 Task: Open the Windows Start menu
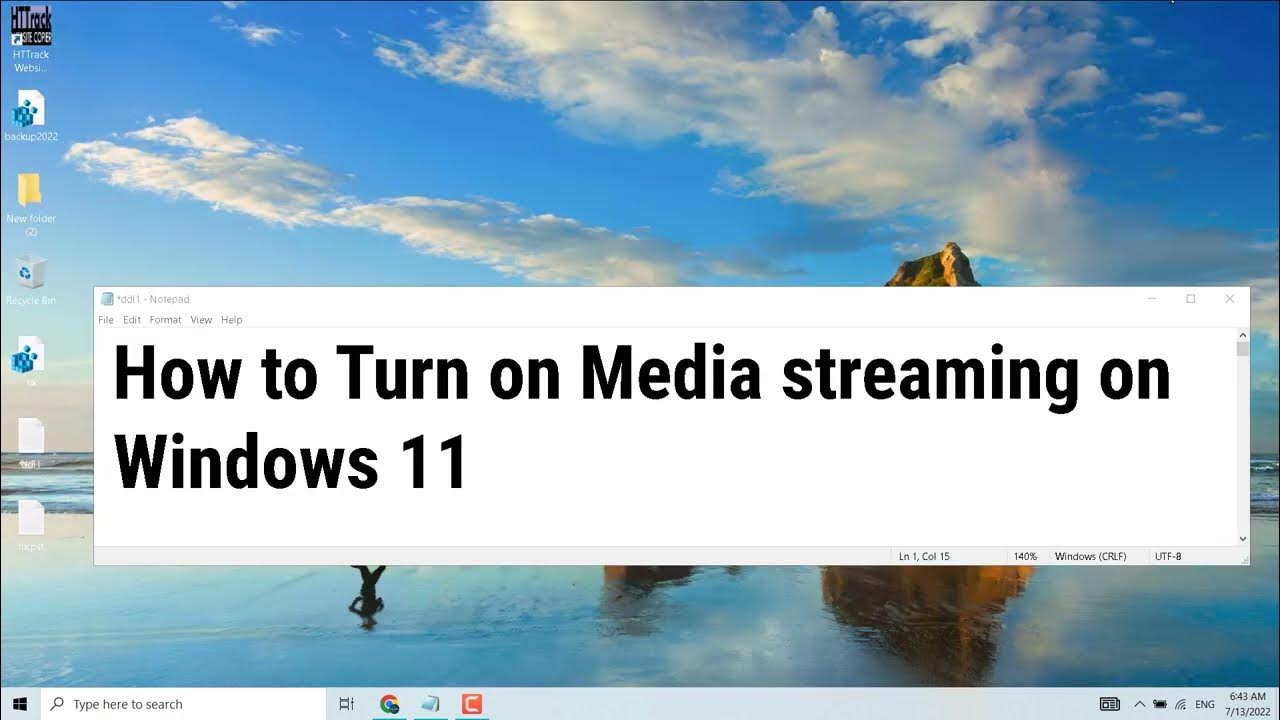tap(20, 704)
